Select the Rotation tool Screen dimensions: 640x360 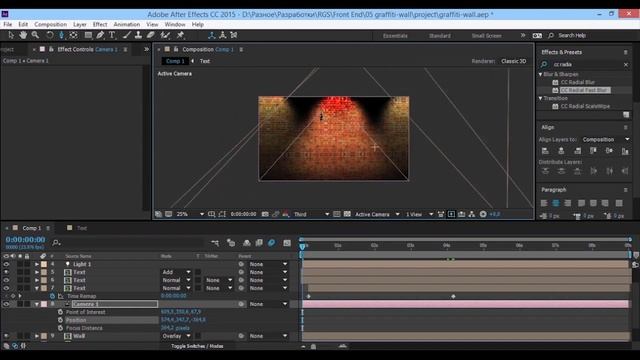point(50,35)
